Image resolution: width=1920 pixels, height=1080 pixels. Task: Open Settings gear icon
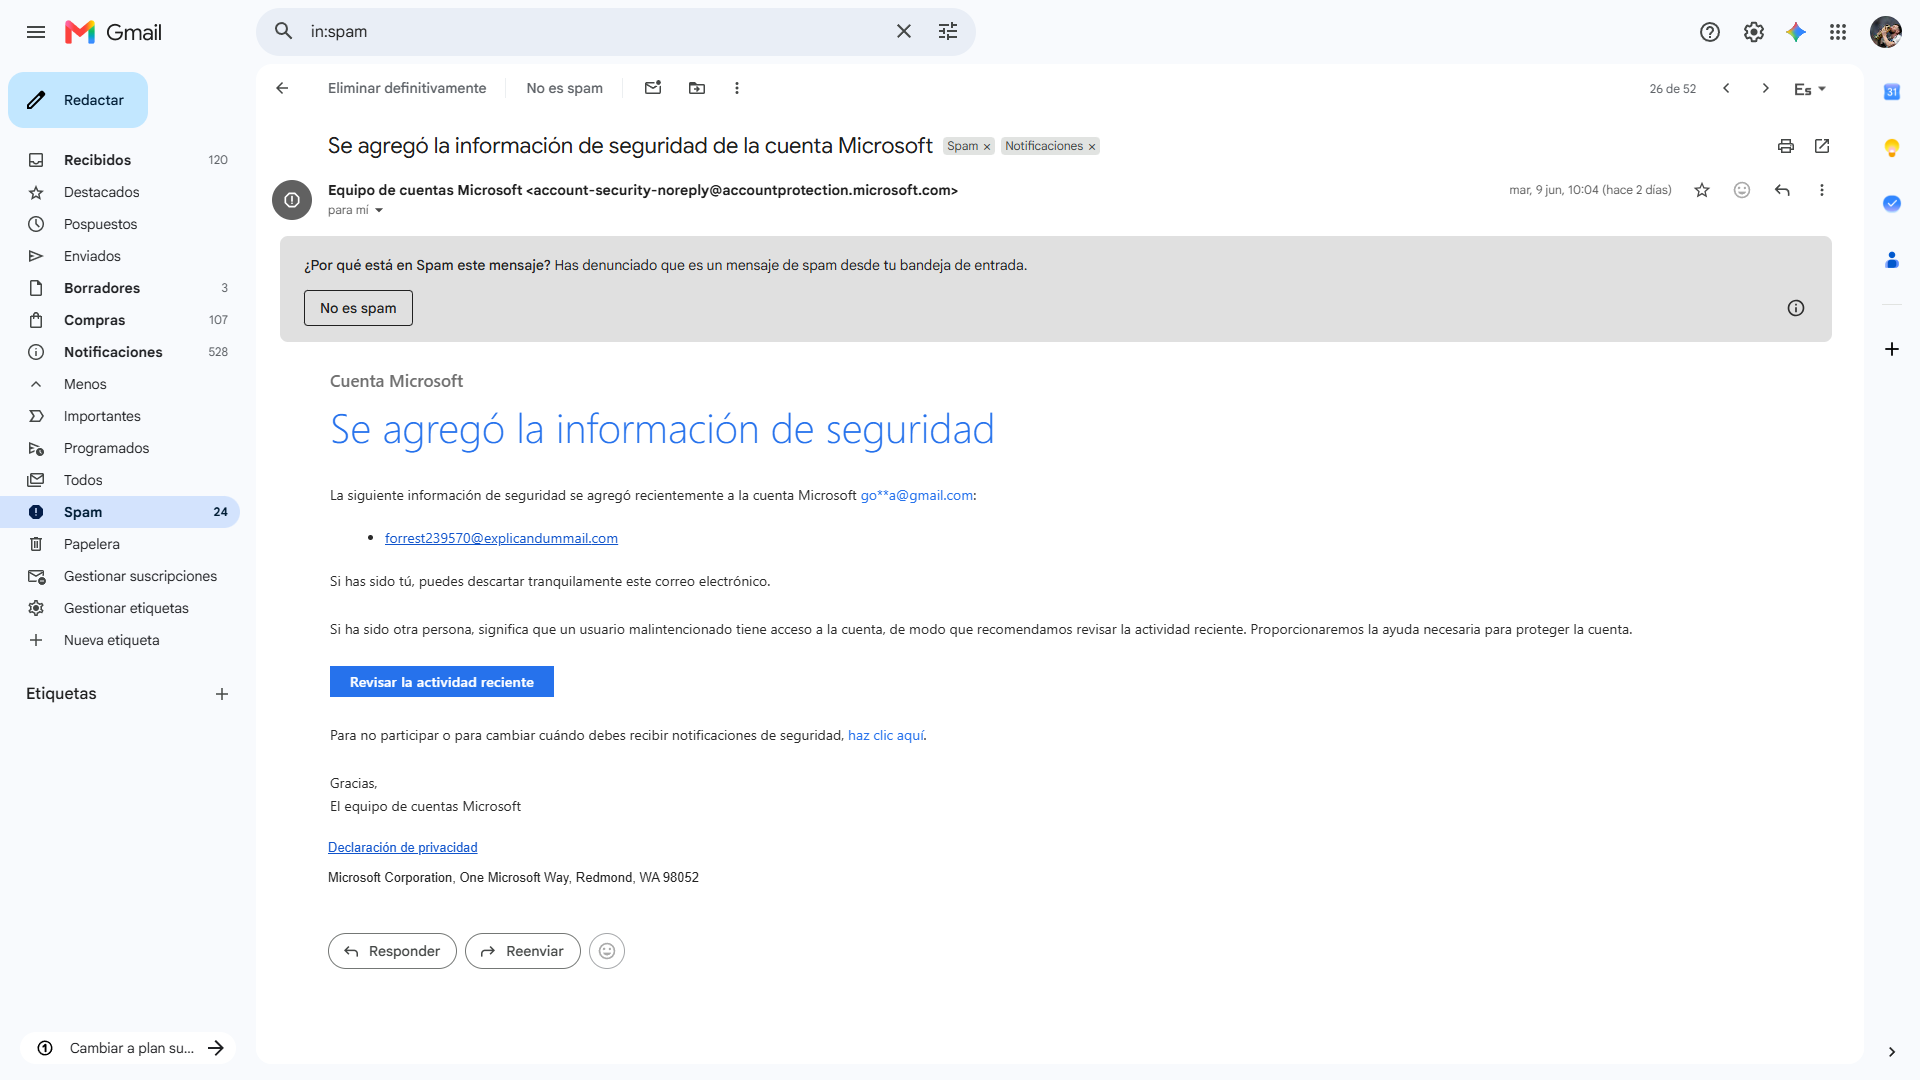click(x=1754, y=32)
